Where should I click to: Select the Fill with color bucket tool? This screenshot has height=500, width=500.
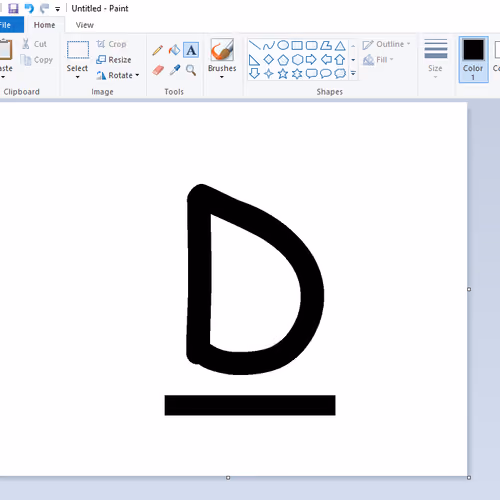click(x=174, y=50)
